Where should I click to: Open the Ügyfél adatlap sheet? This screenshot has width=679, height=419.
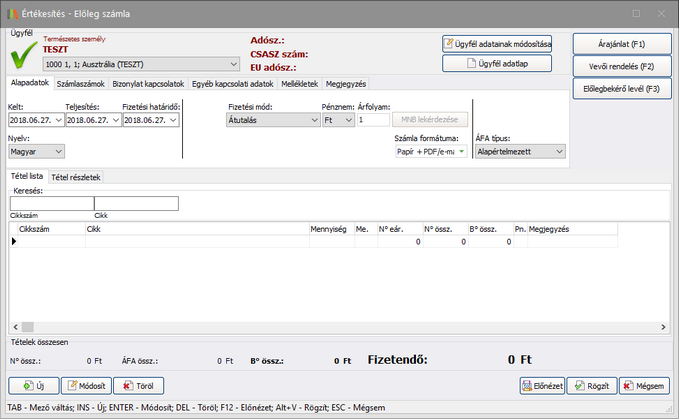(x=497, y=64)
